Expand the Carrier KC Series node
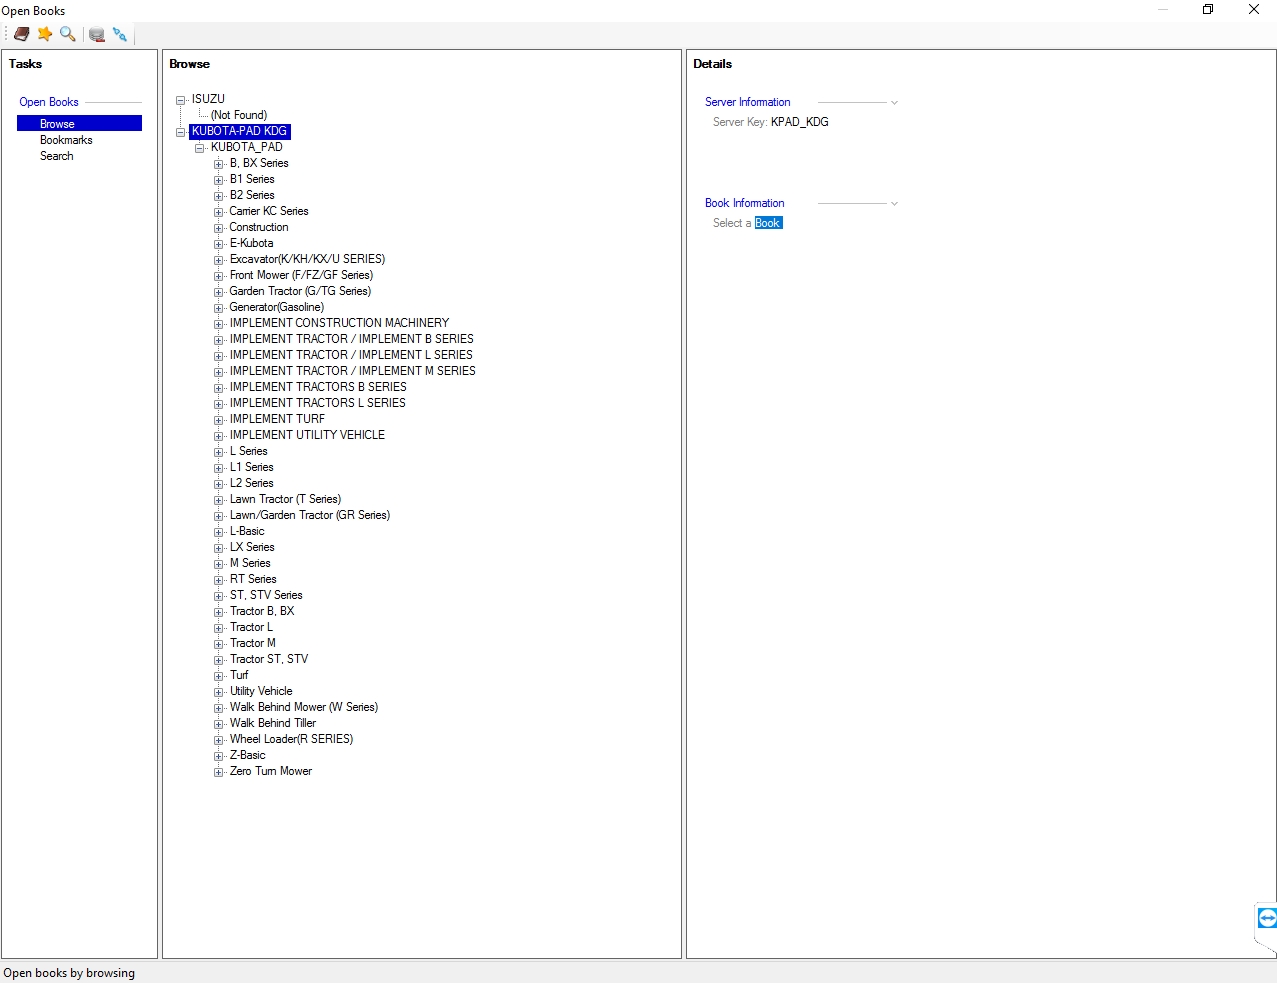This screenshot has height=983, width=1277. [x=219, y=212]
